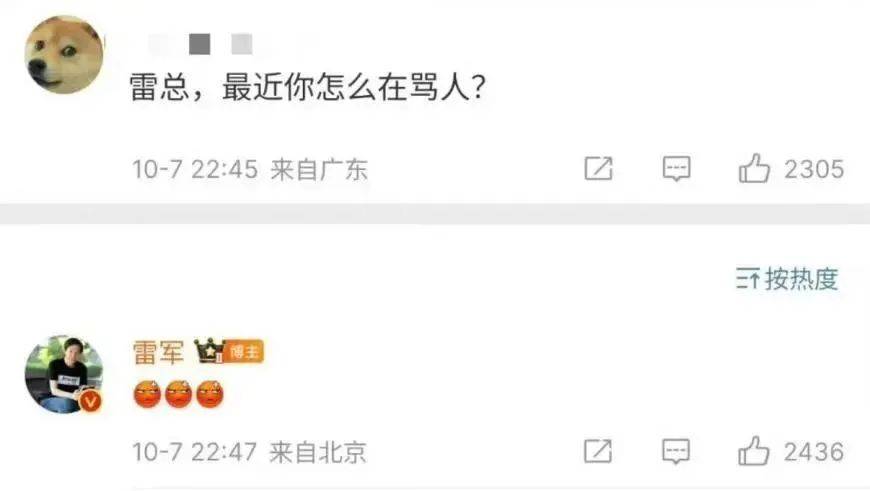This screenshot has height=491, width=870.
Task: Change sort order via 按热度
Action: [x=787, y=279]
